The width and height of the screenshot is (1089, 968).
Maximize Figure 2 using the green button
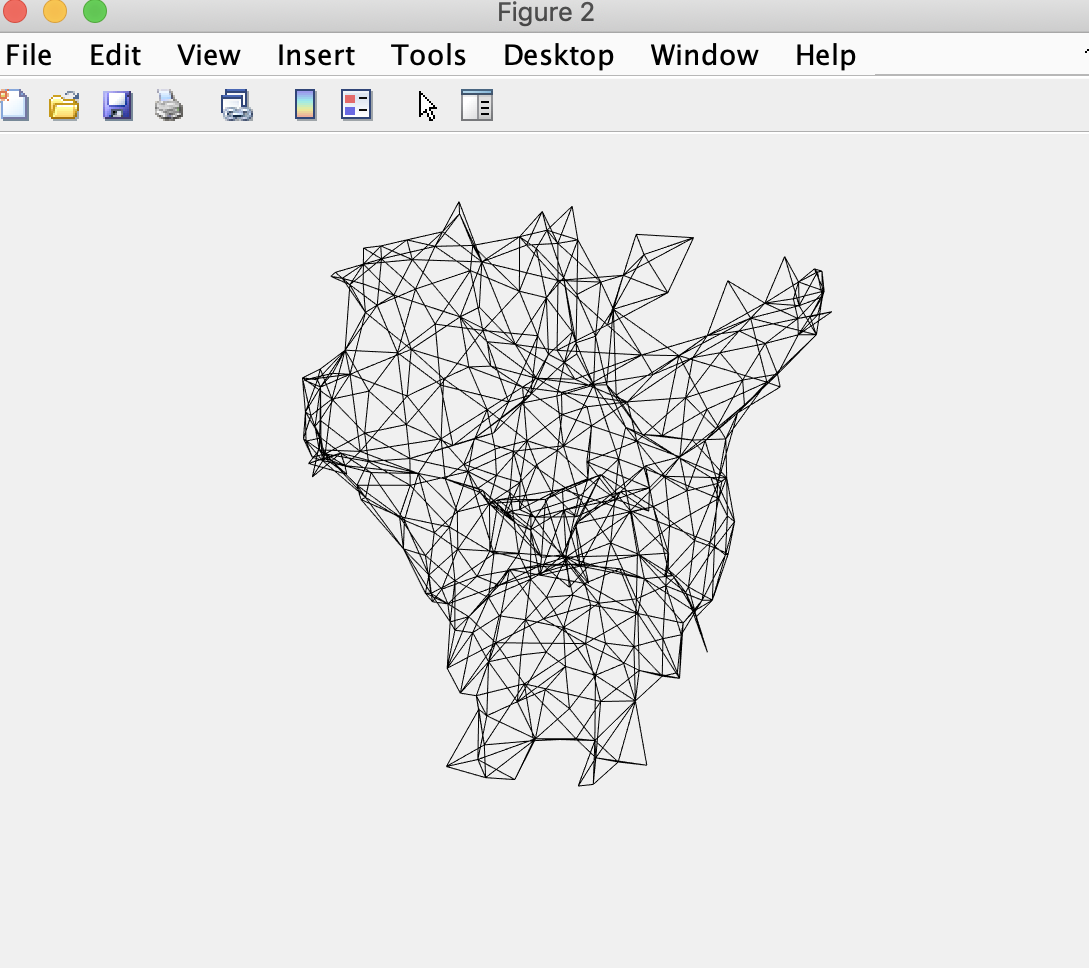[94, 12]
